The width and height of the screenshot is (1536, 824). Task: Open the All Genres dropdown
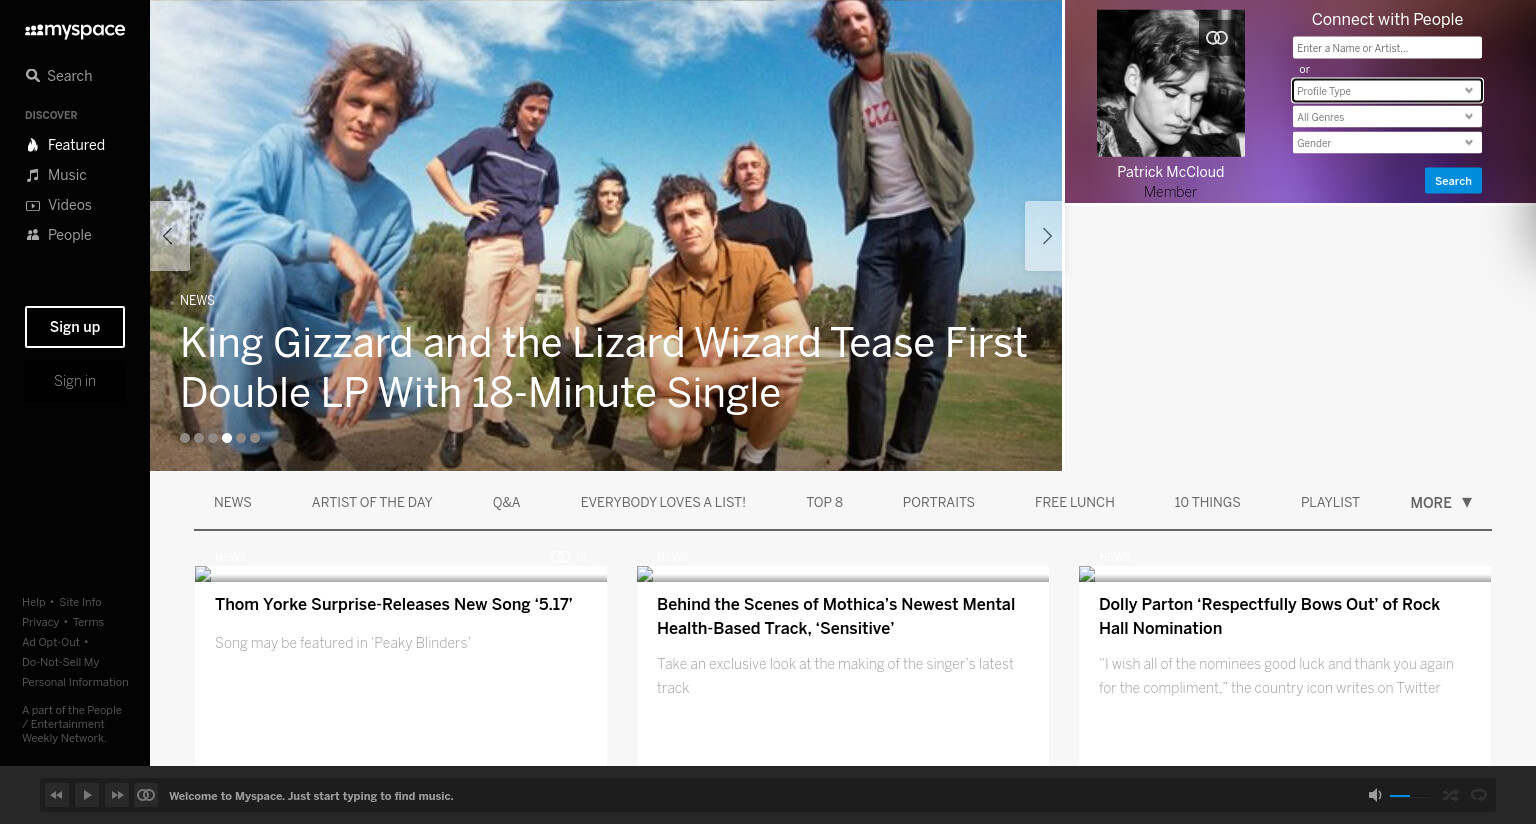(x=1387, y=117)
